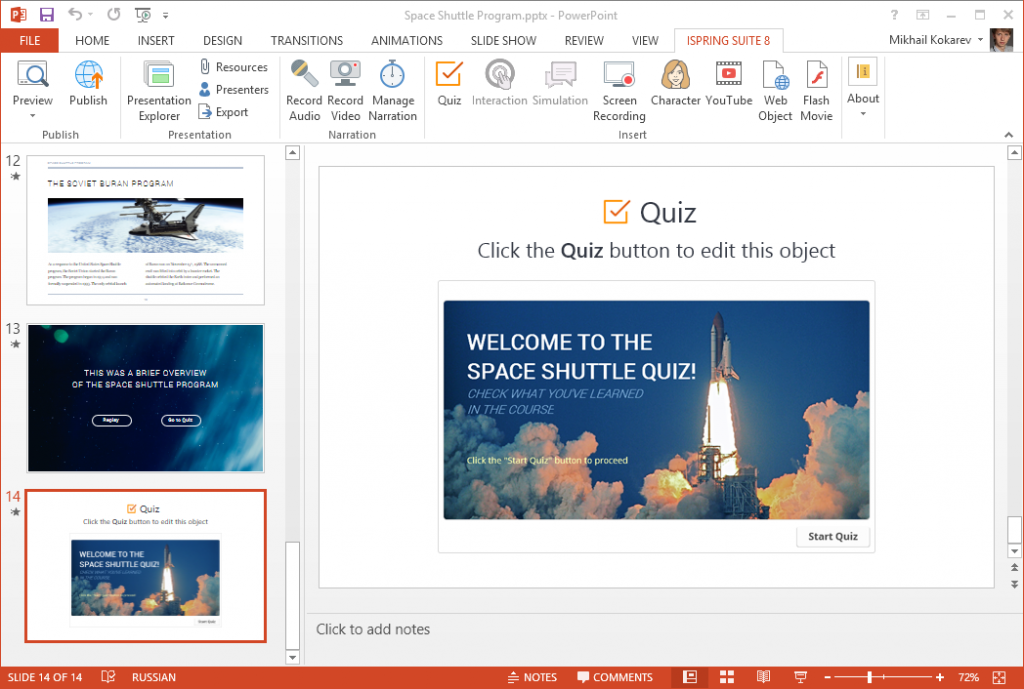1024x689 pixels.
Task: Save the presentation from Quick Access Toolbar
Action: click(x=46, y=14)
